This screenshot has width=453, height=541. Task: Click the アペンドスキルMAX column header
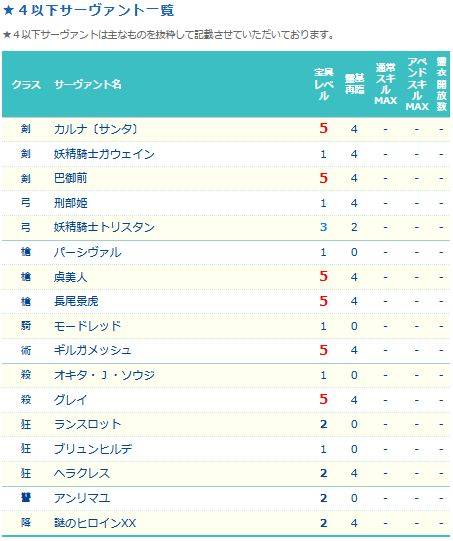[x=417, y=84]
